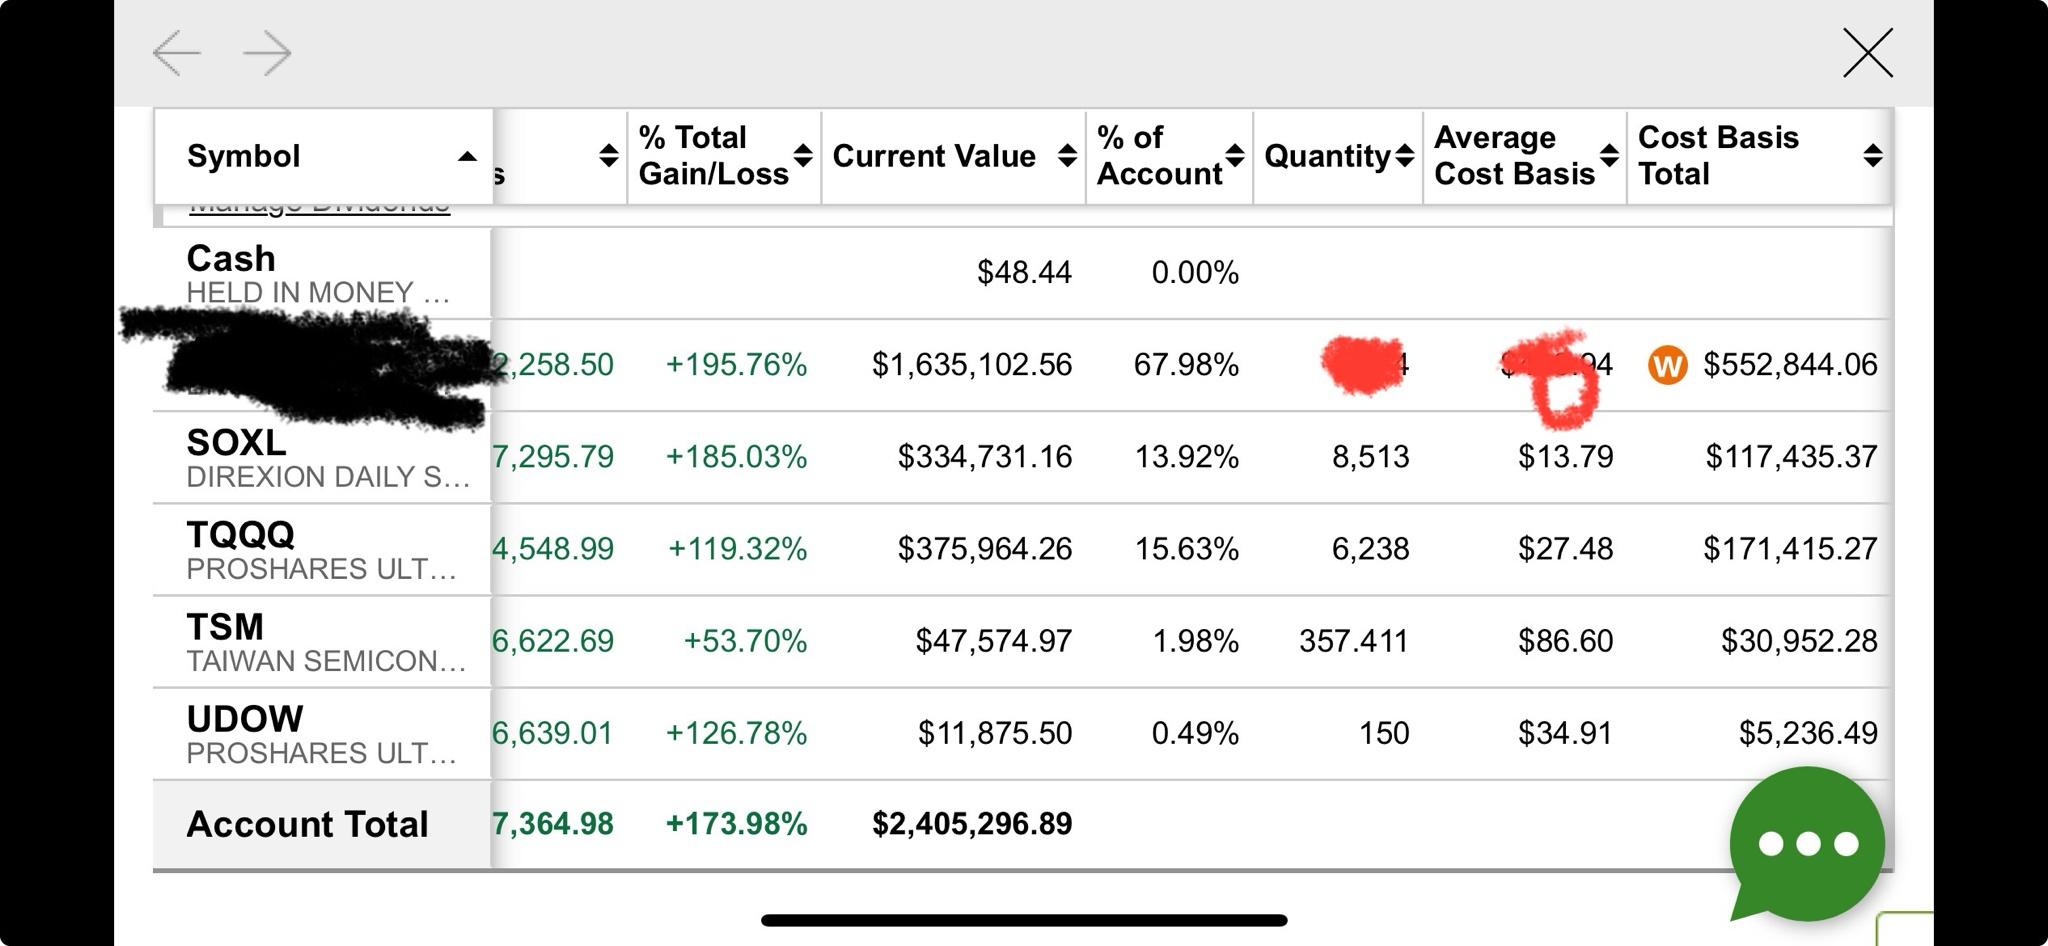
Task: Click the $1,635,102.56 current value cell
Action: click(x=971, y=365)
